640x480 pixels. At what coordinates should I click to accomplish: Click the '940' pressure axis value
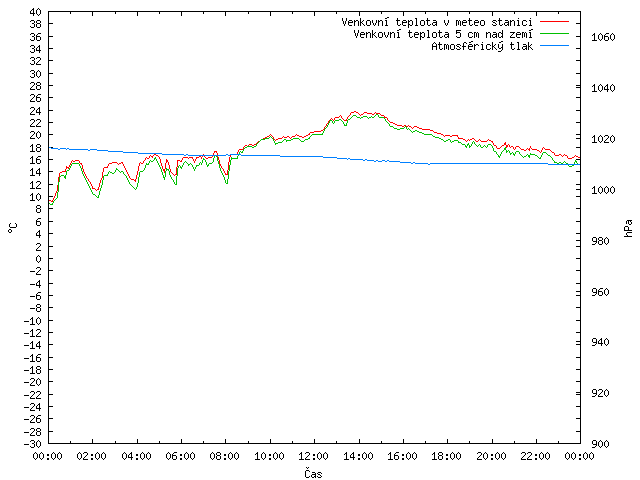point(600,342)
